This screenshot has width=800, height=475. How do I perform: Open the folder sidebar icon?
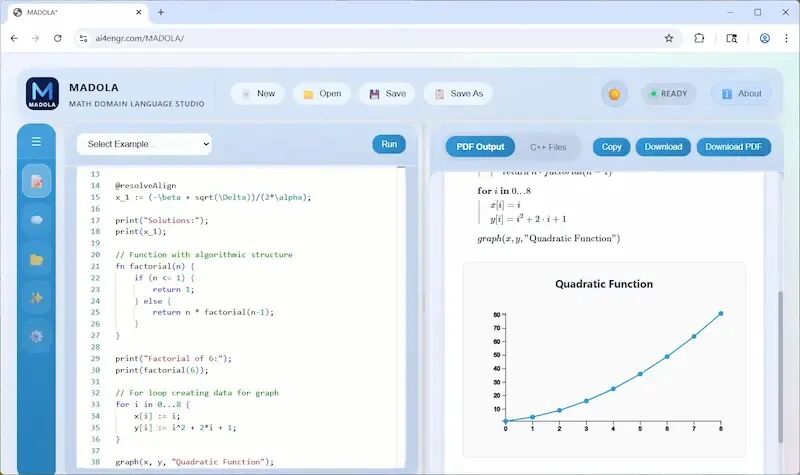pyautogui.click(x=37, y=260)
